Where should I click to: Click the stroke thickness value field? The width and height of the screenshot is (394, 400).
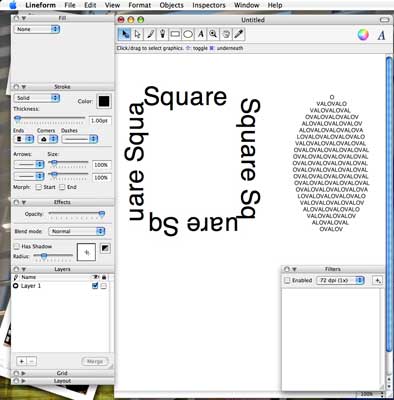(100, 121)
